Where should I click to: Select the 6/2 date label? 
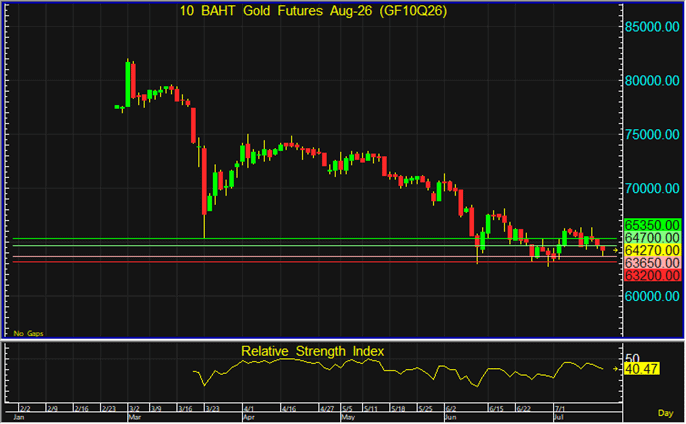451,409
